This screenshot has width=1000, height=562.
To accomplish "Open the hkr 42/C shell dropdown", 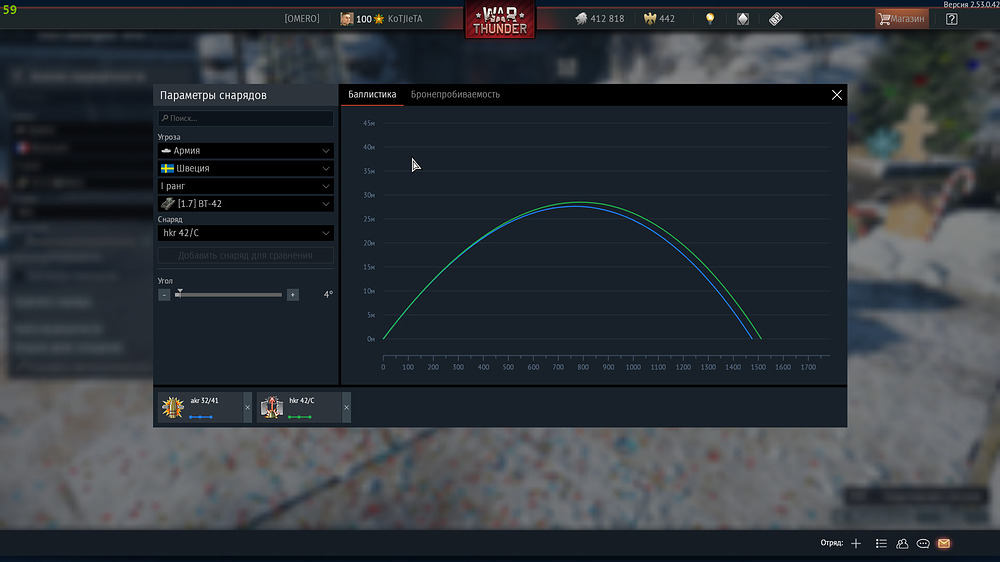I will (245, 233).
